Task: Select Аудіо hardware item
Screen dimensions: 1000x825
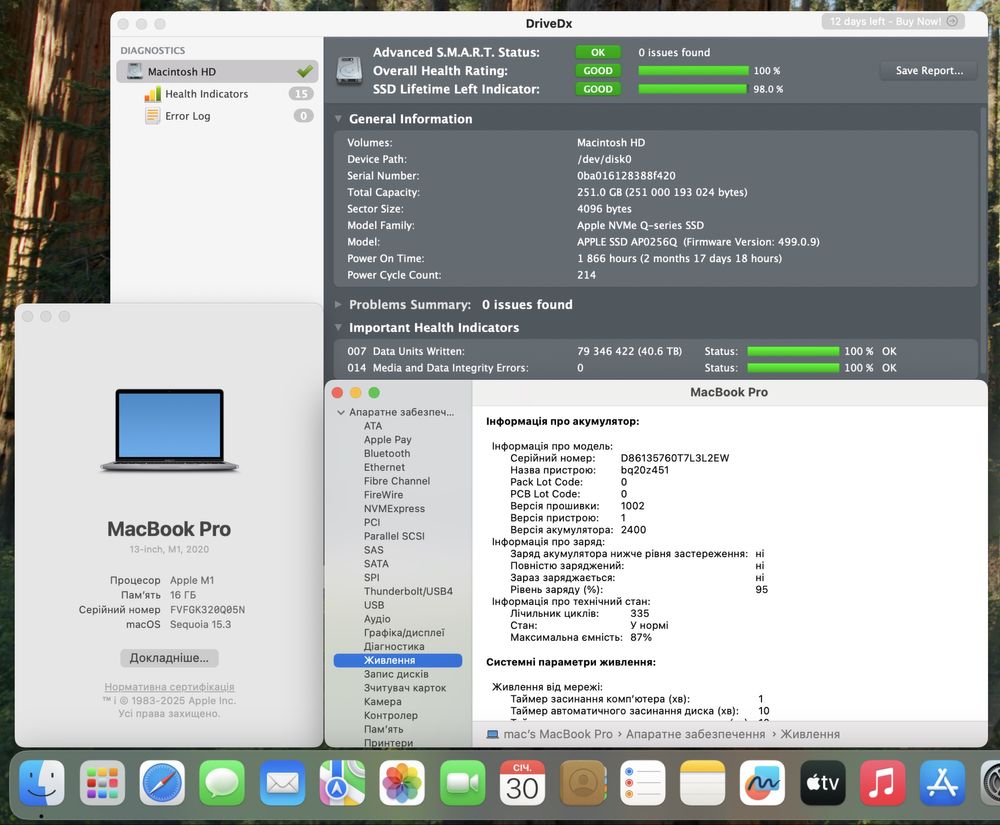Action: [x=378, y=619]
